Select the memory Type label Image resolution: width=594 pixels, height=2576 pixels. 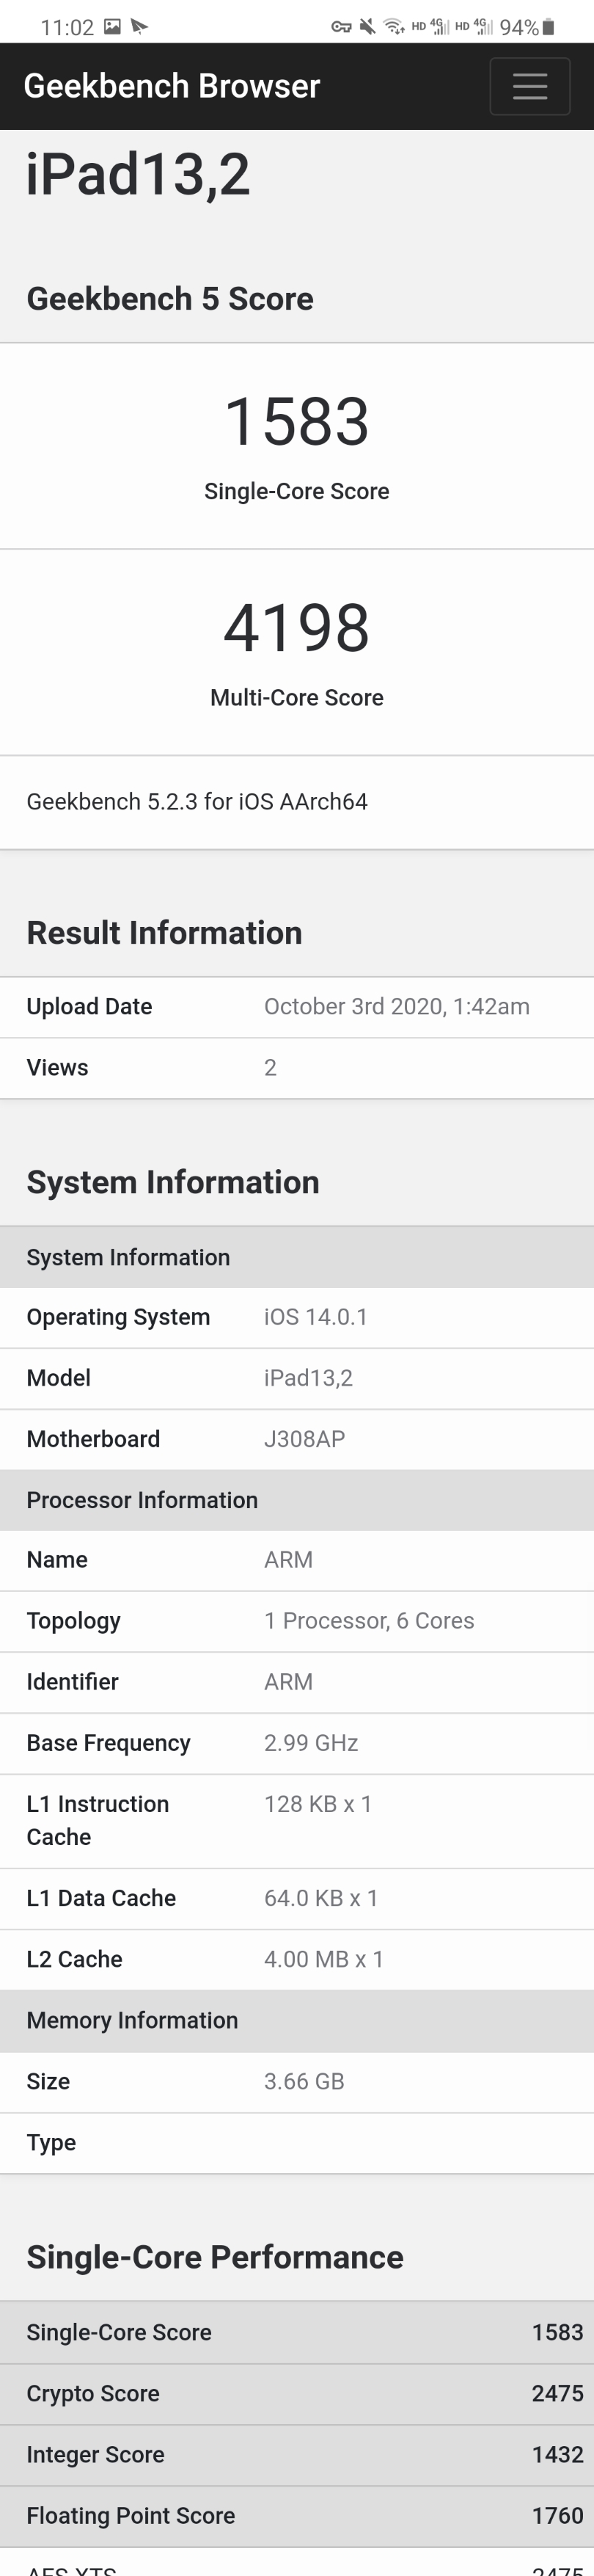51,2142
